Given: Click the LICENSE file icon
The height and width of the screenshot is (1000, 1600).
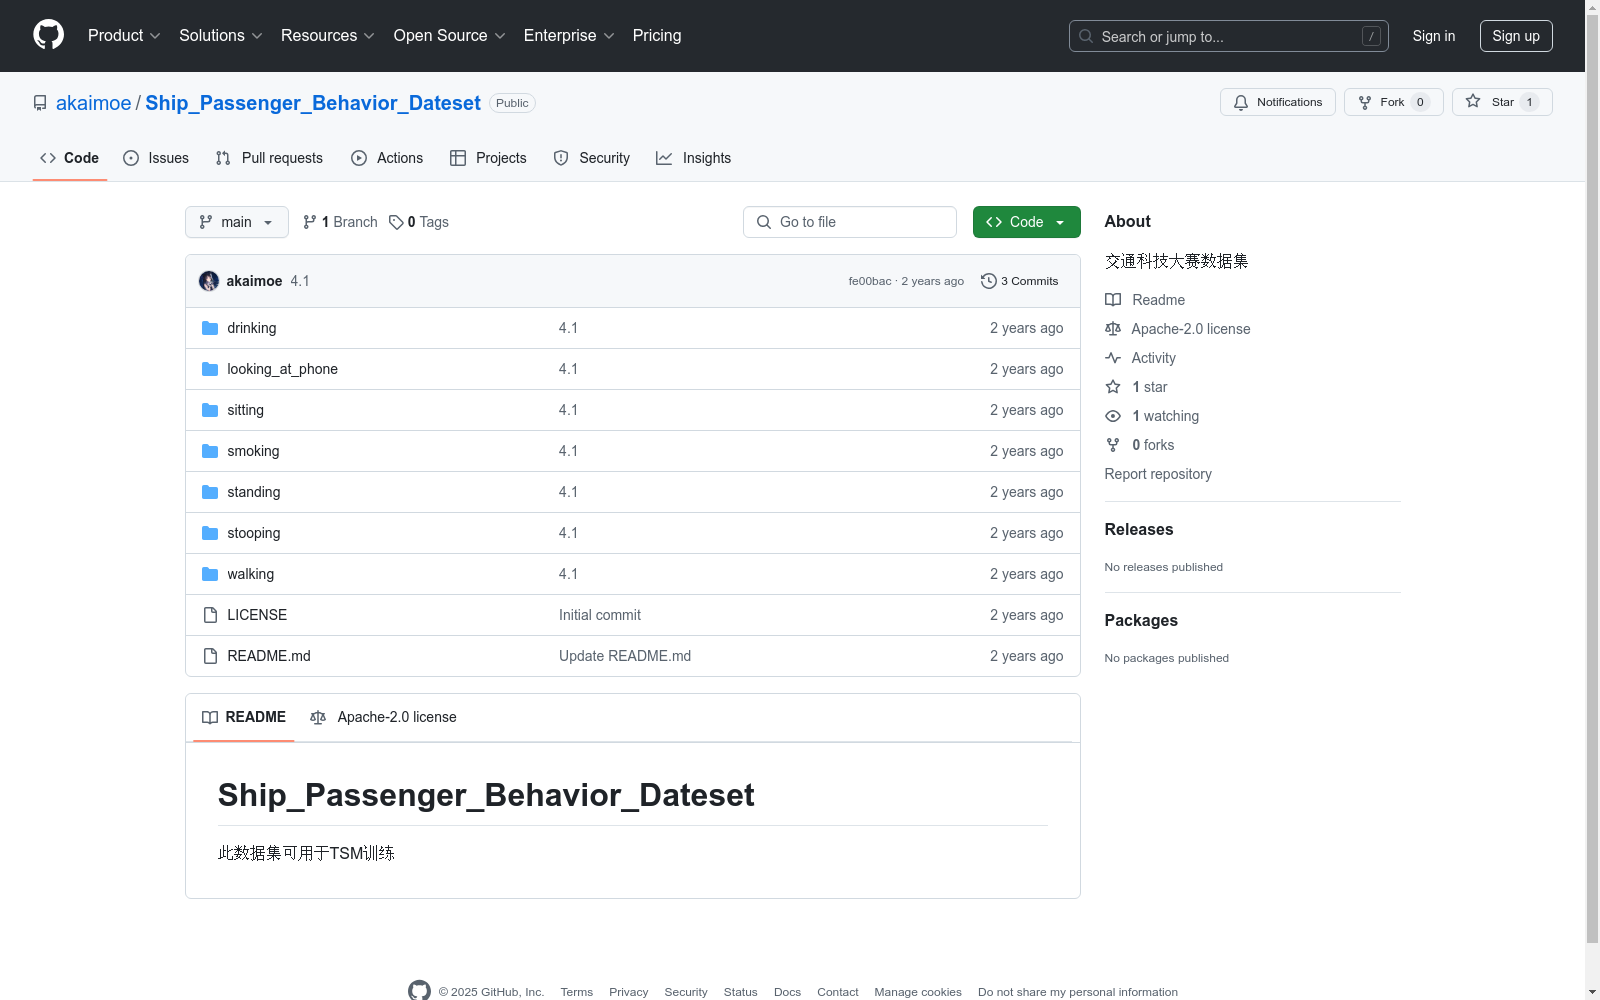Looking at the screenshot, I should [x=210, y=615].
